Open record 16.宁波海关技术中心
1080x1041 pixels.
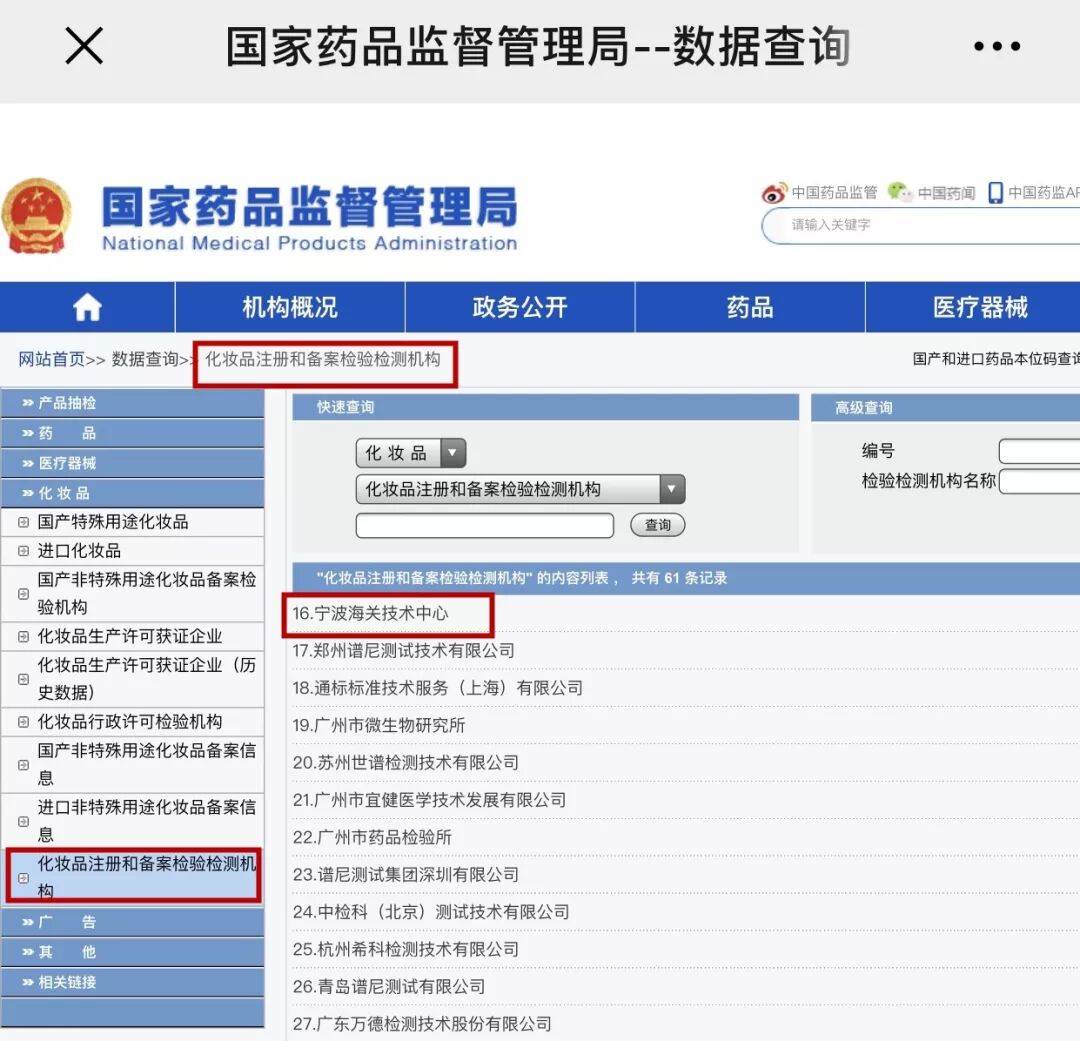tap(370, 613)
